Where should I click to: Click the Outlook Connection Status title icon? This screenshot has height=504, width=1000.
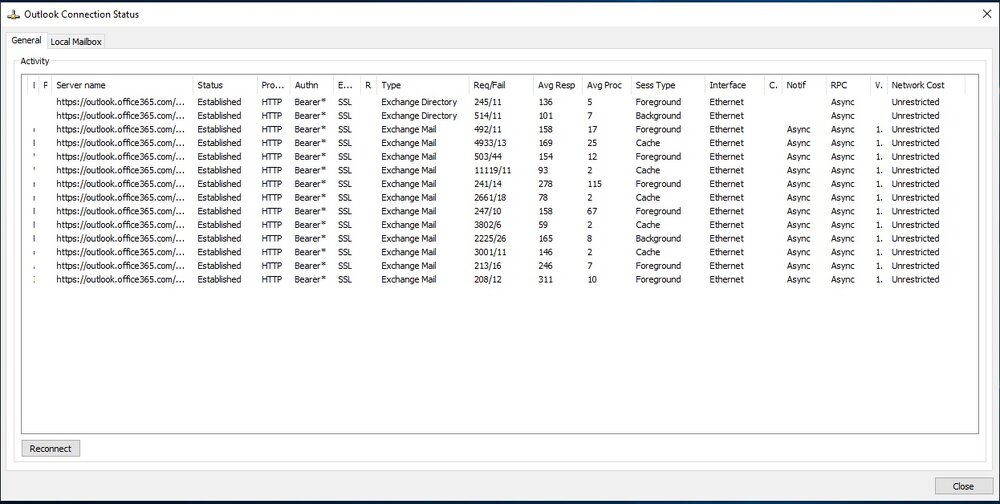[13, 14]
